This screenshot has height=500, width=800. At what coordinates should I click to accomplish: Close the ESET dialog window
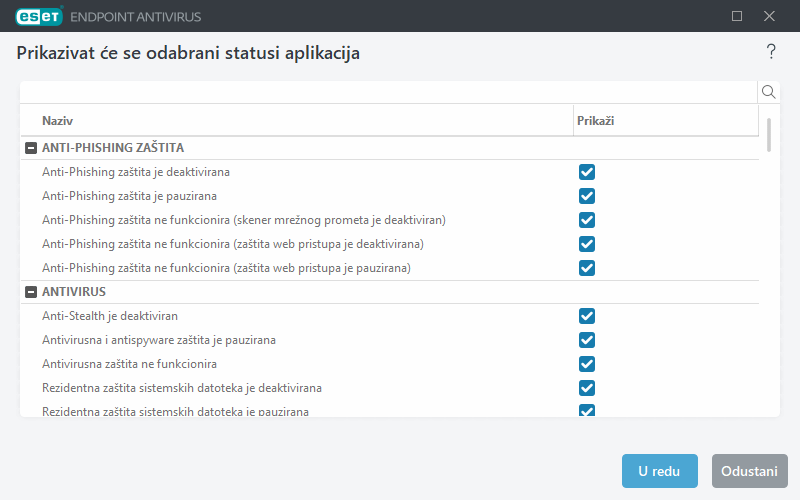[769, 16]
